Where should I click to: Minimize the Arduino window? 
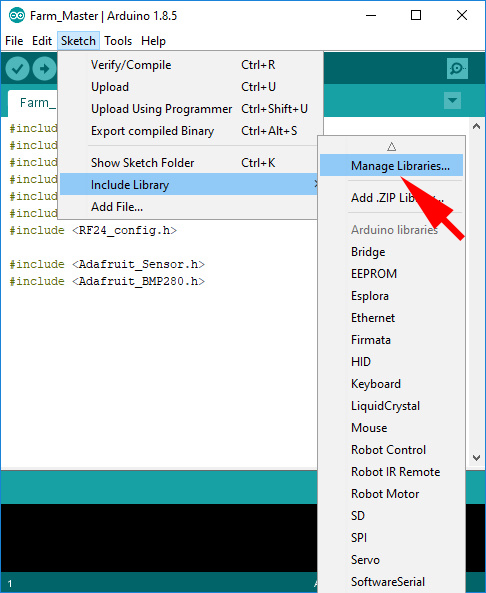tap(371, 16)
